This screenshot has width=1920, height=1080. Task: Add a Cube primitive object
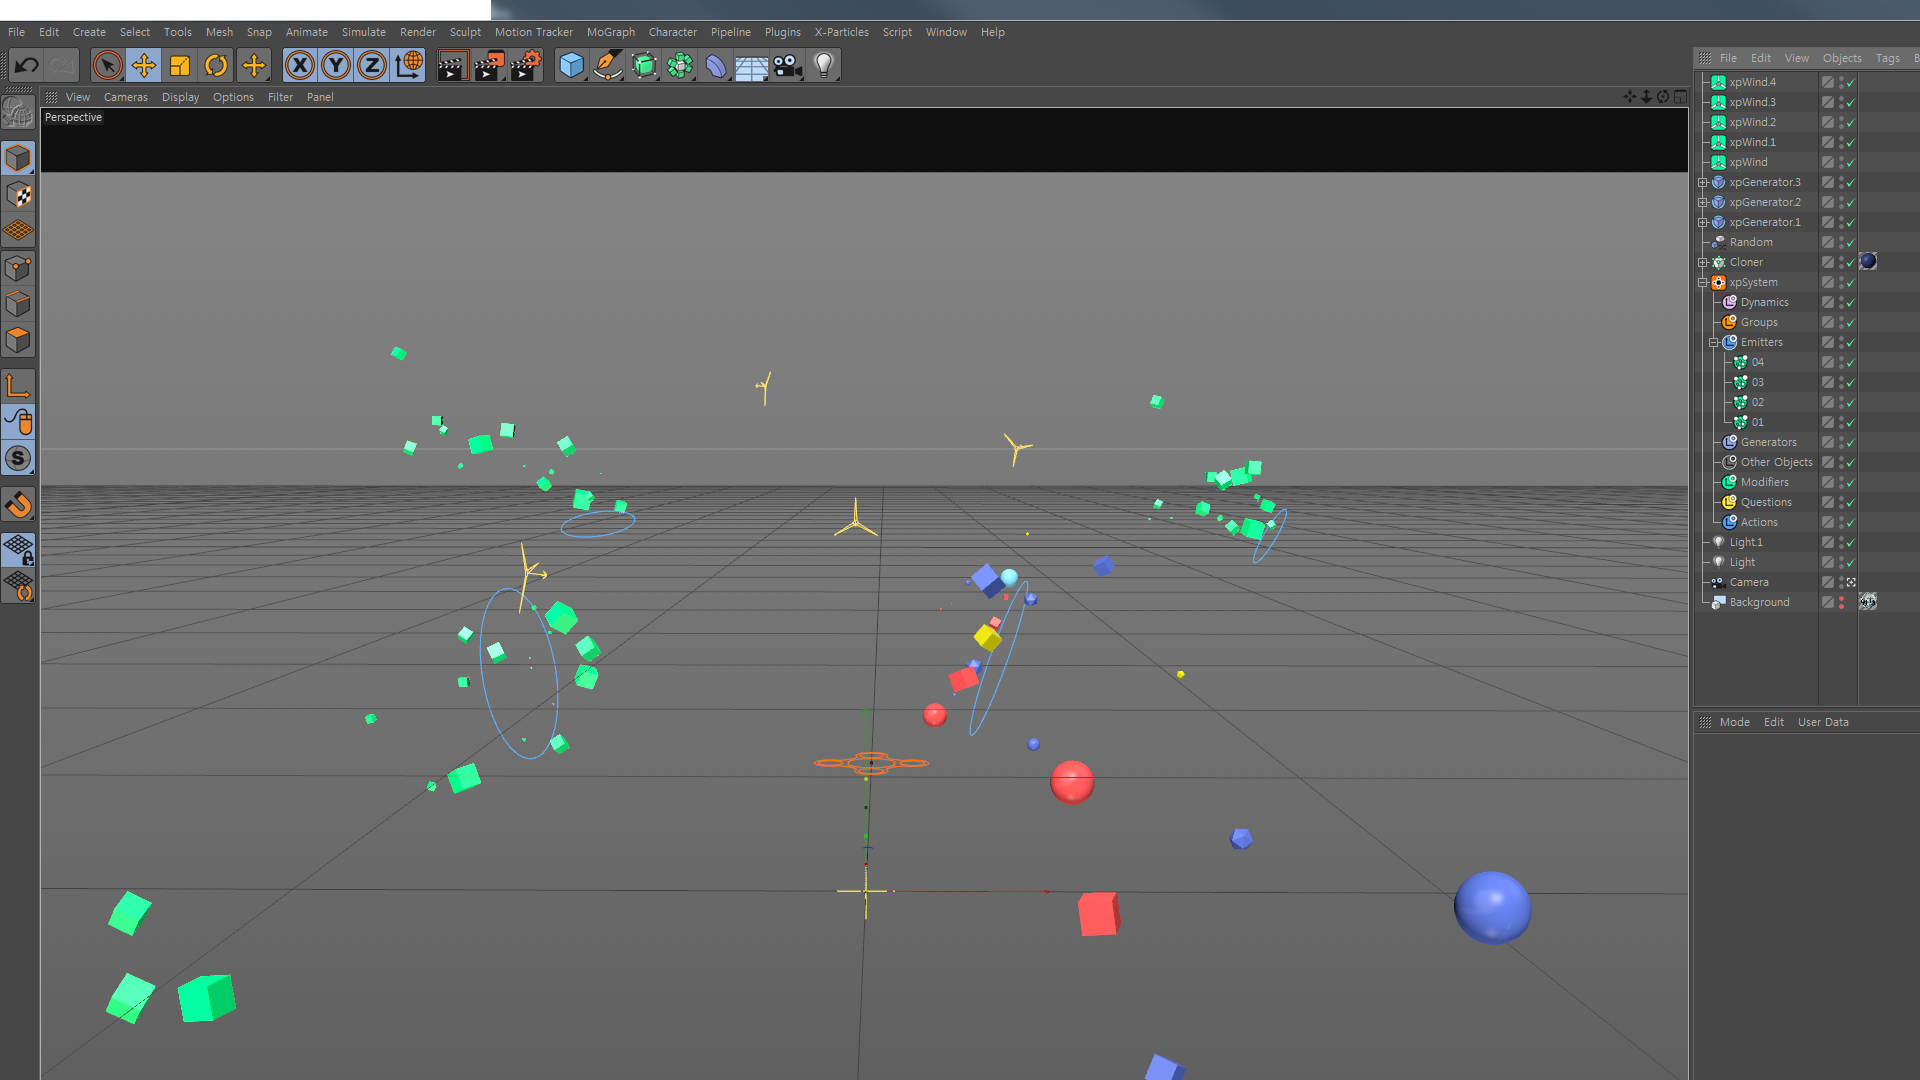571,66
